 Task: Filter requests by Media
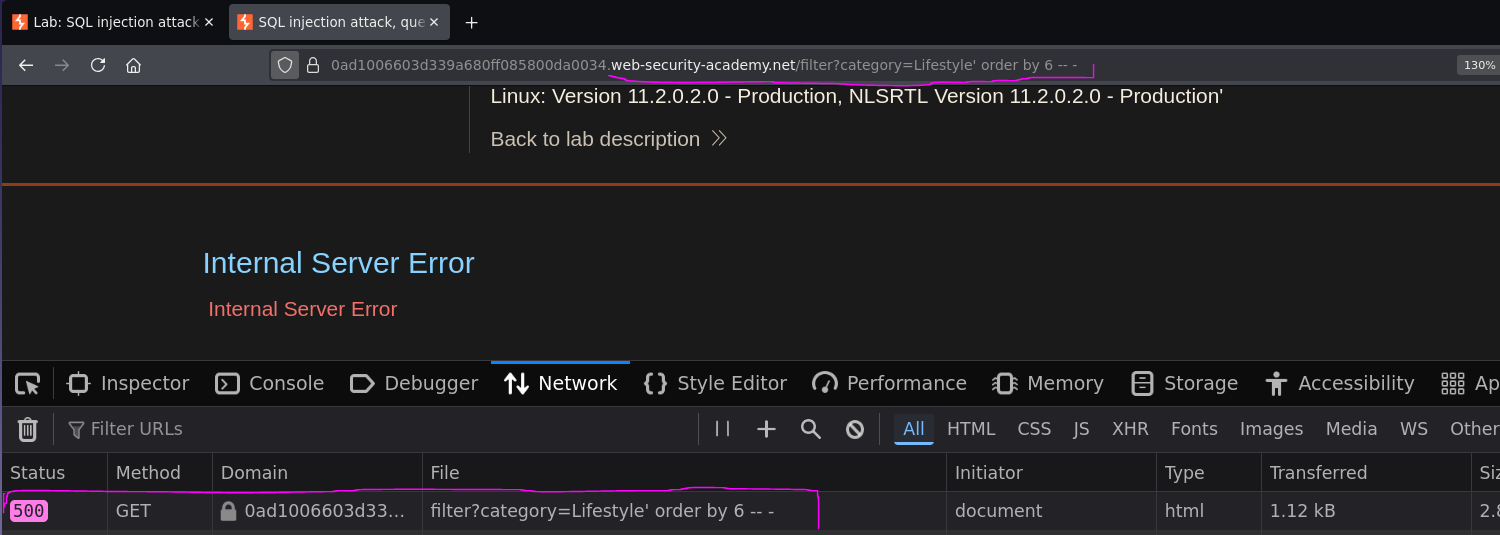(1351, 429)
